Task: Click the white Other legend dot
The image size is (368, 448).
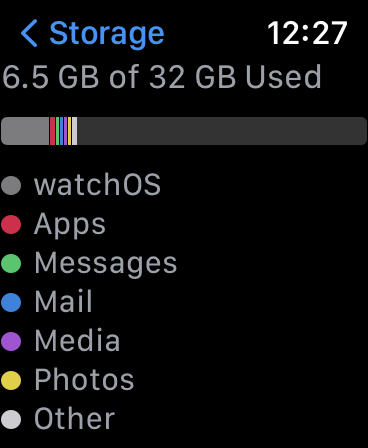Action: coord(11,419)
